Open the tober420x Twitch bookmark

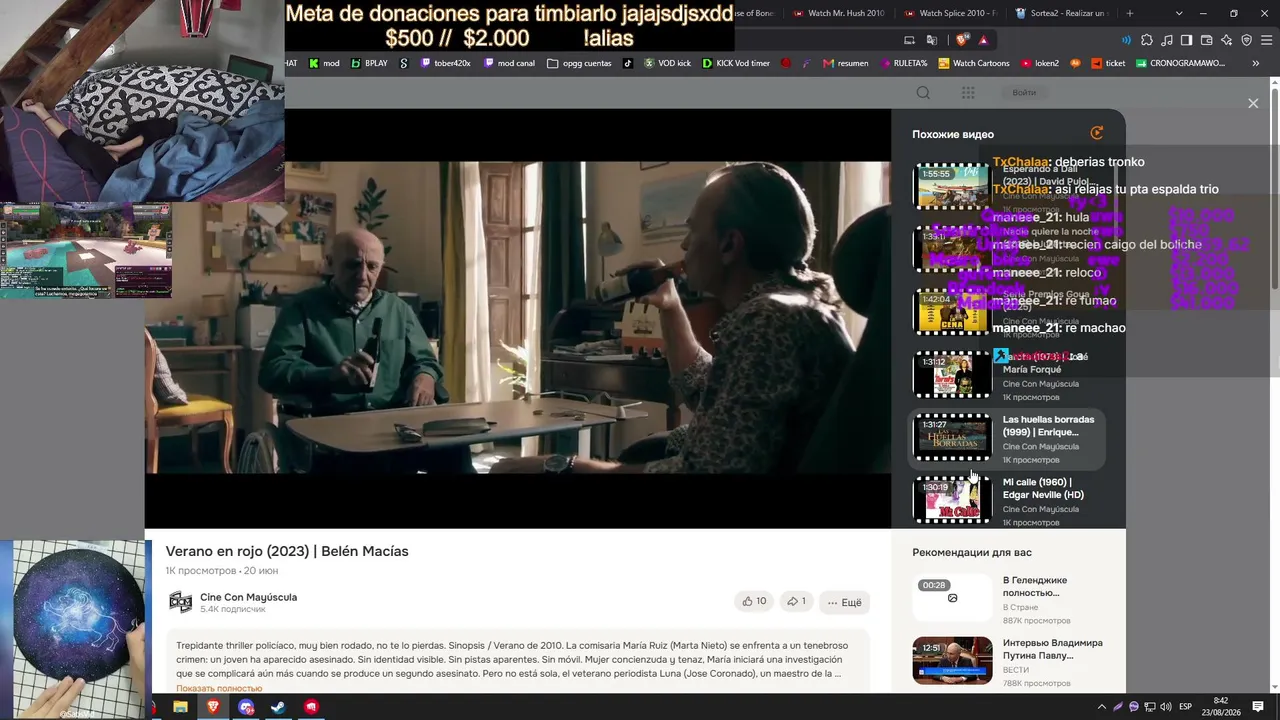click(x=445, y=63)
